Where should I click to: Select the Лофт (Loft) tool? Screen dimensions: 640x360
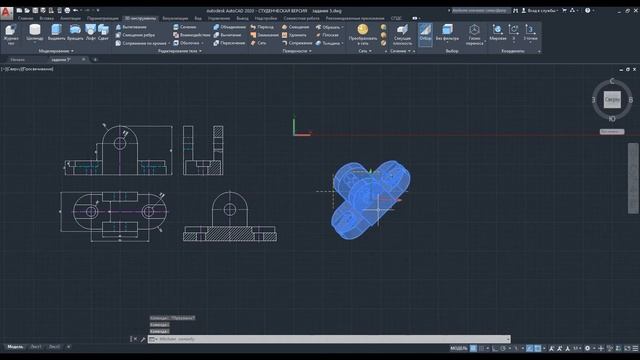91,32
